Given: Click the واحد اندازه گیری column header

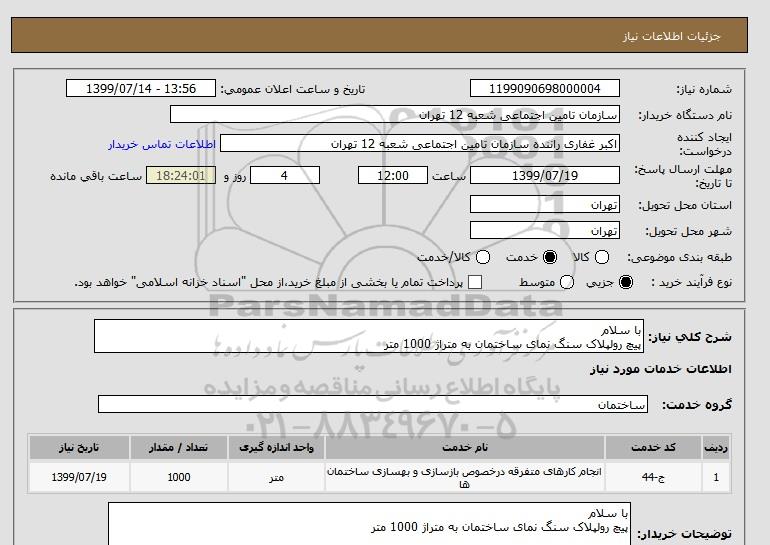Looking at the screenshot, I should pyautogui.click(x=276, y=447).
